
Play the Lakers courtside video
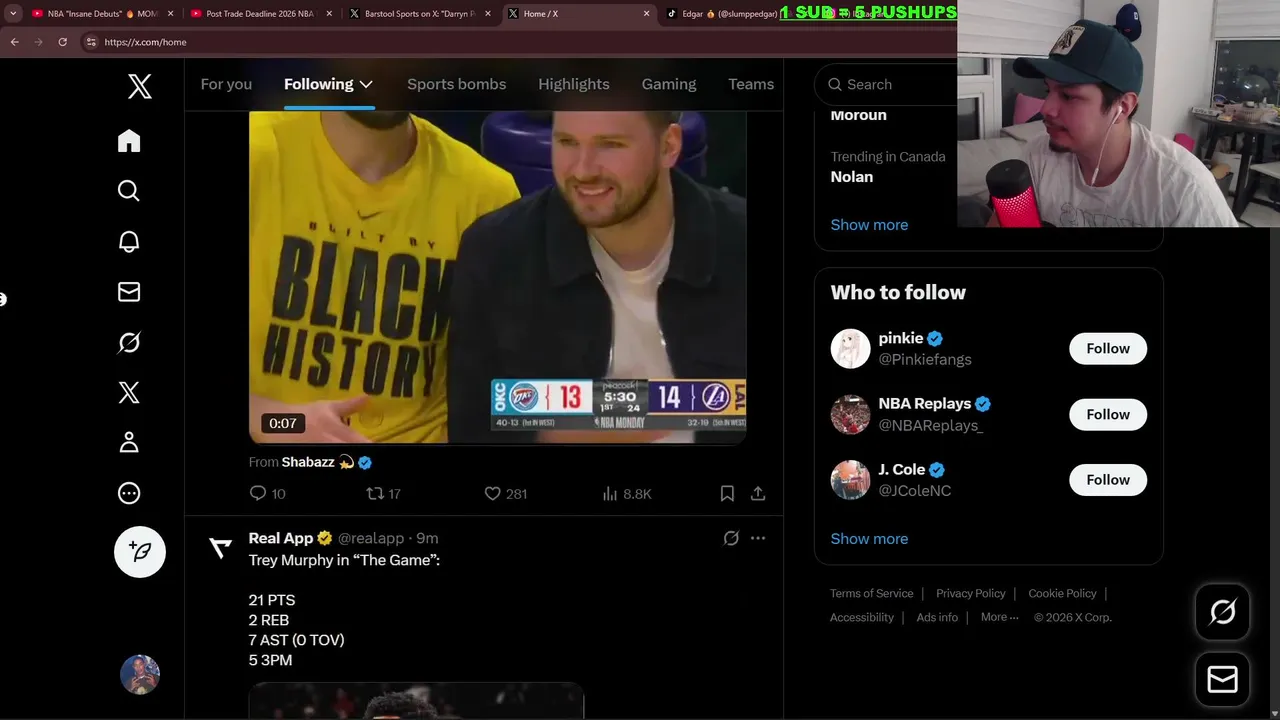(497, 277)
